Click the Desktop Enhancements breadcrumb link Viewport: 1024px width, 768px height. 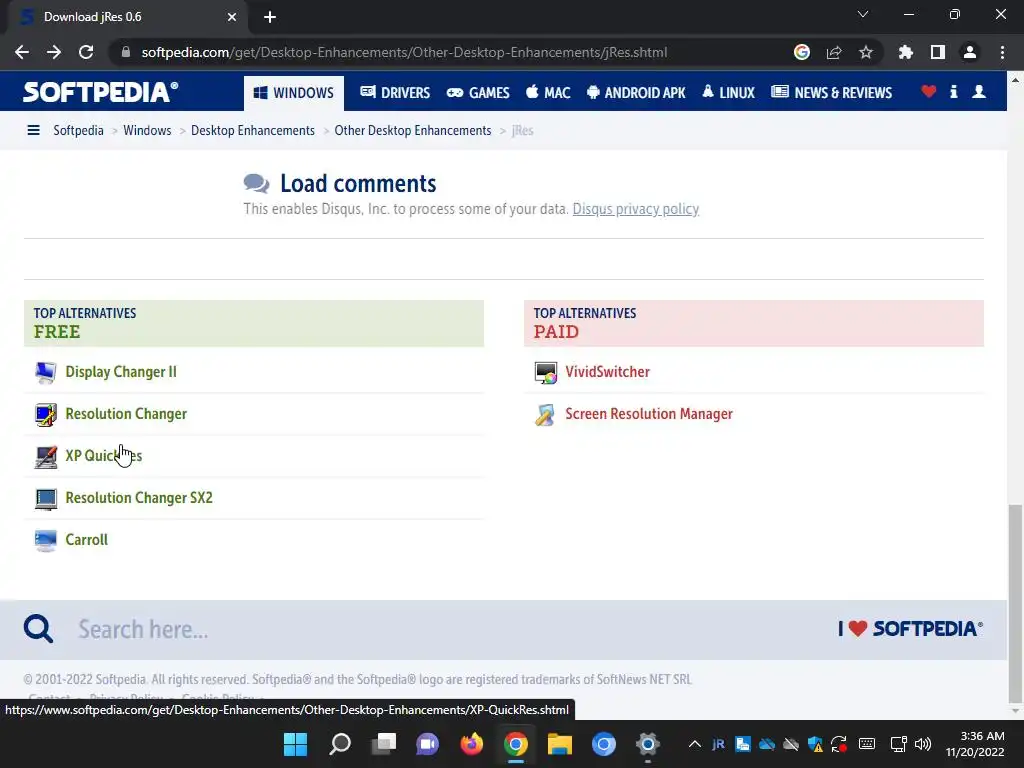pos(253,131)
